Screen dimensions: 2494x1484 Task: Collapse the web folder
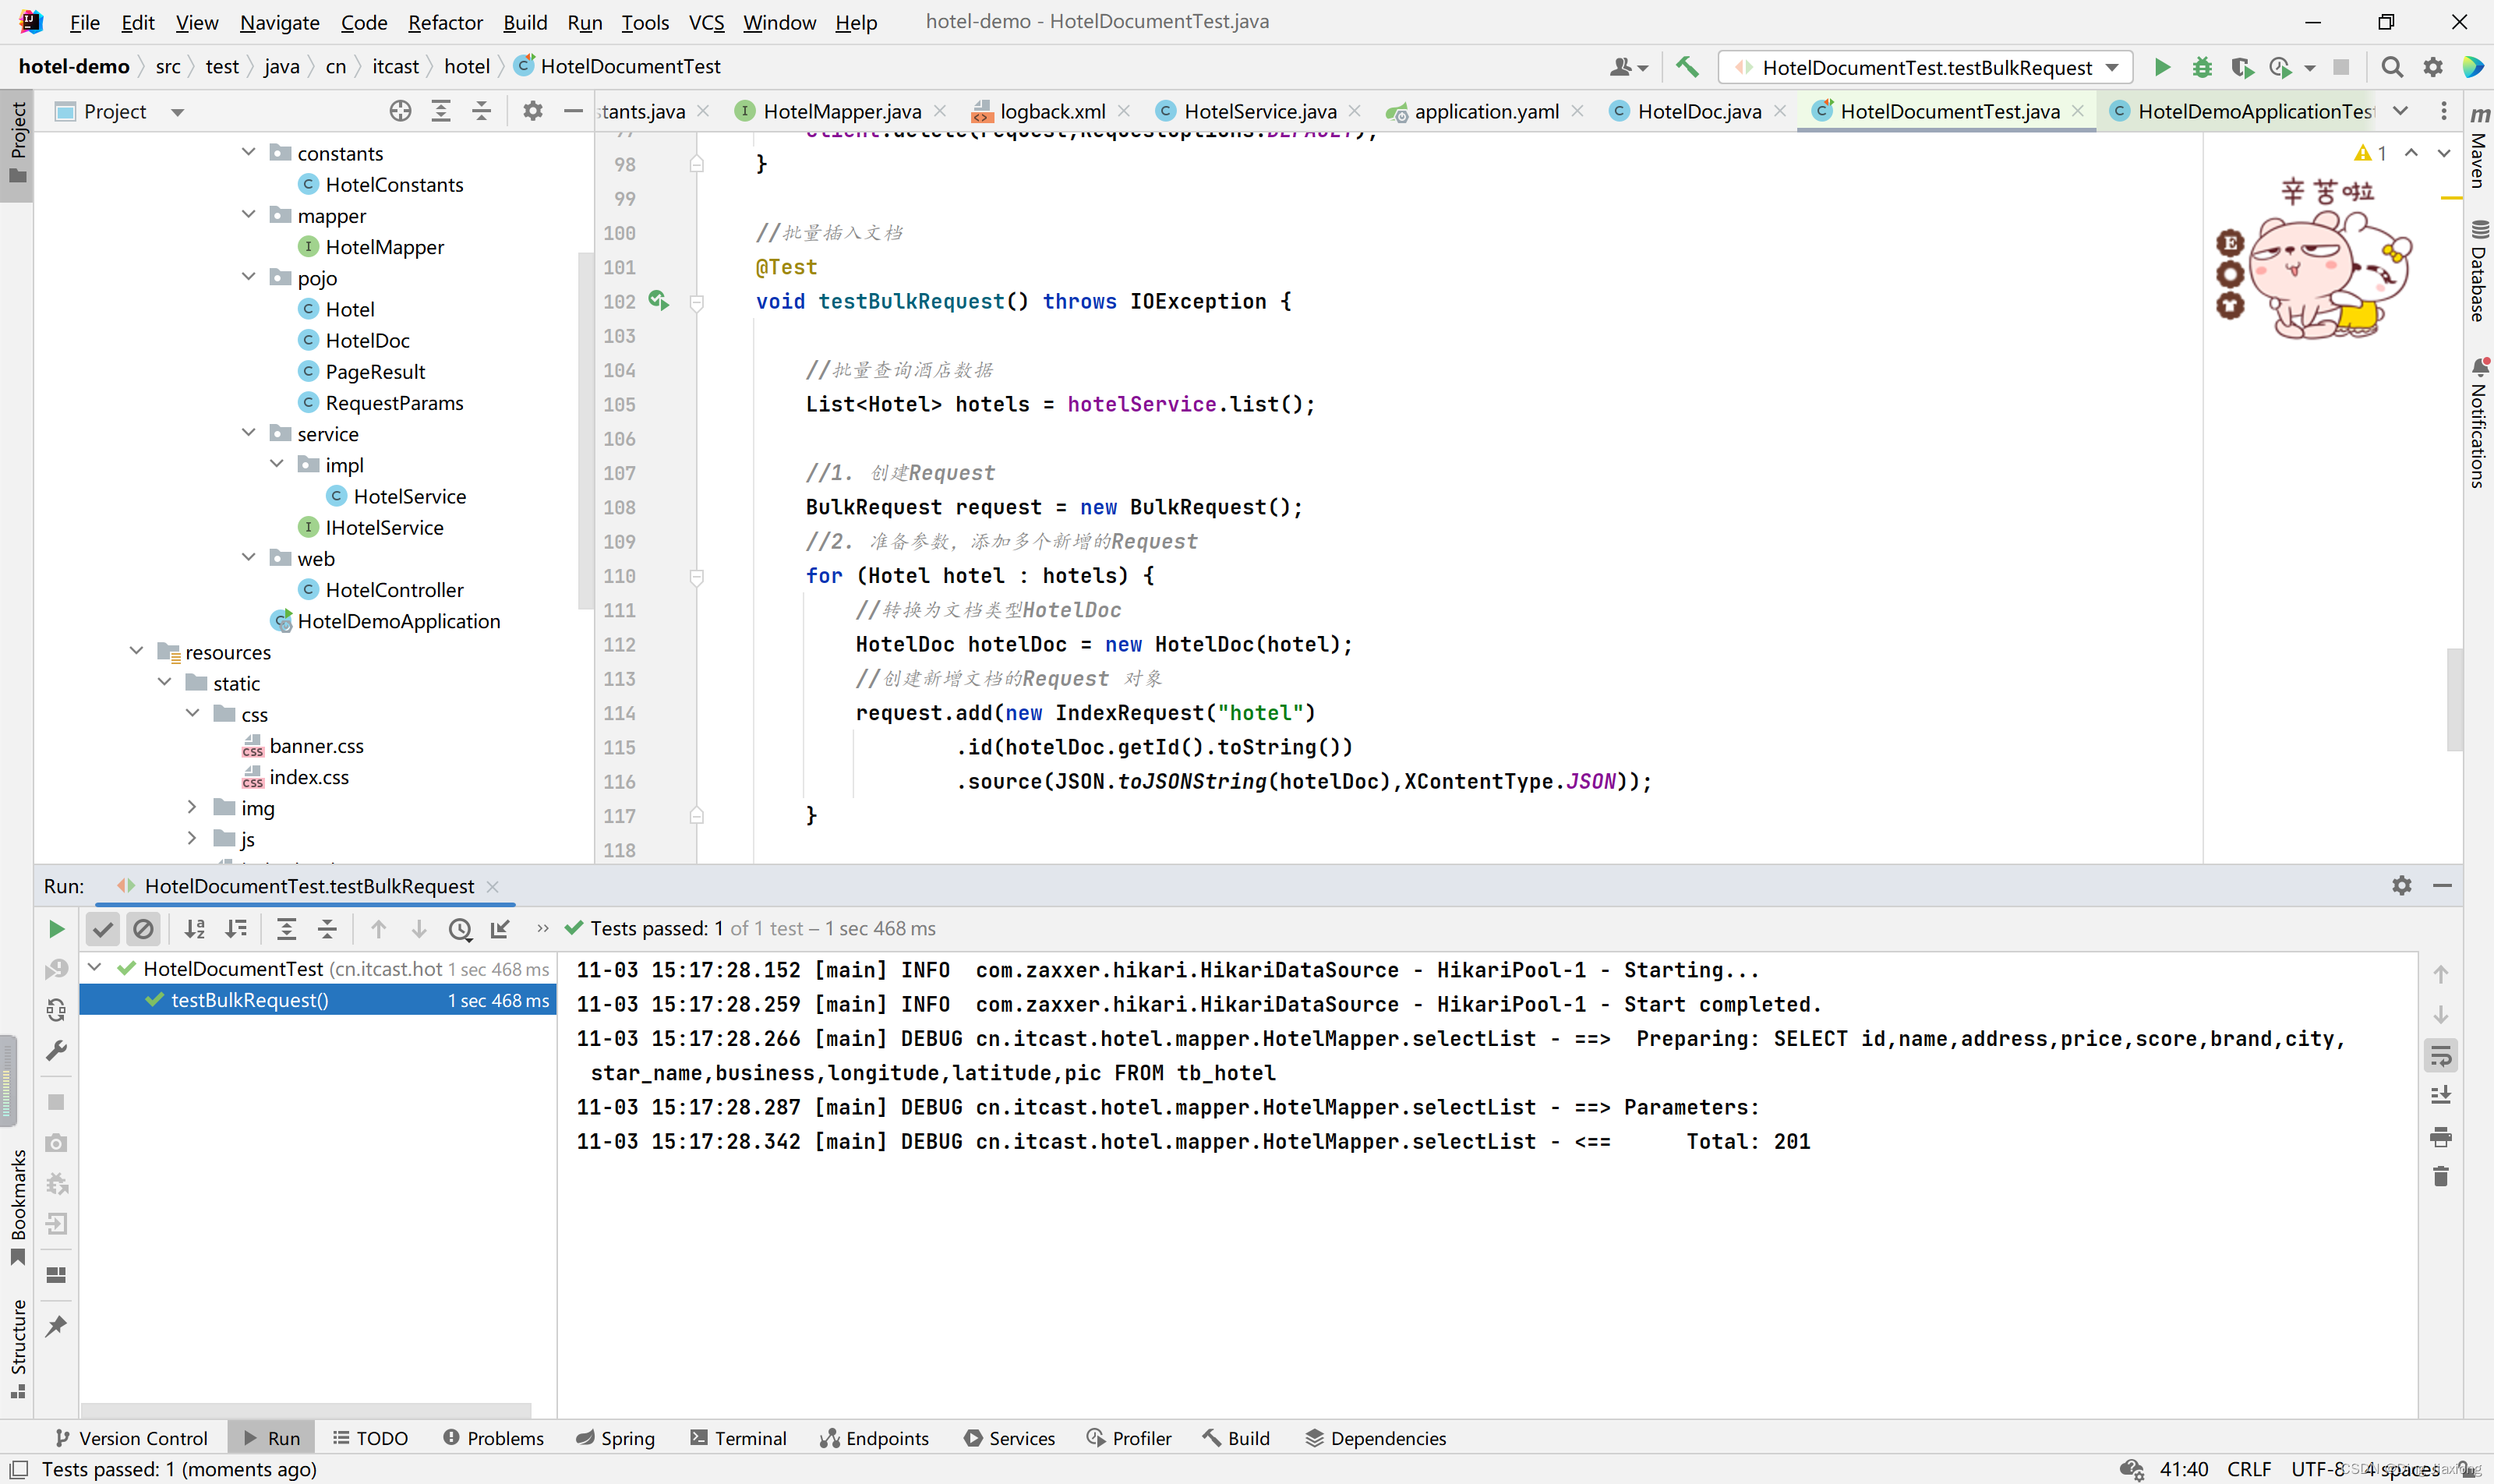point(249,558)
